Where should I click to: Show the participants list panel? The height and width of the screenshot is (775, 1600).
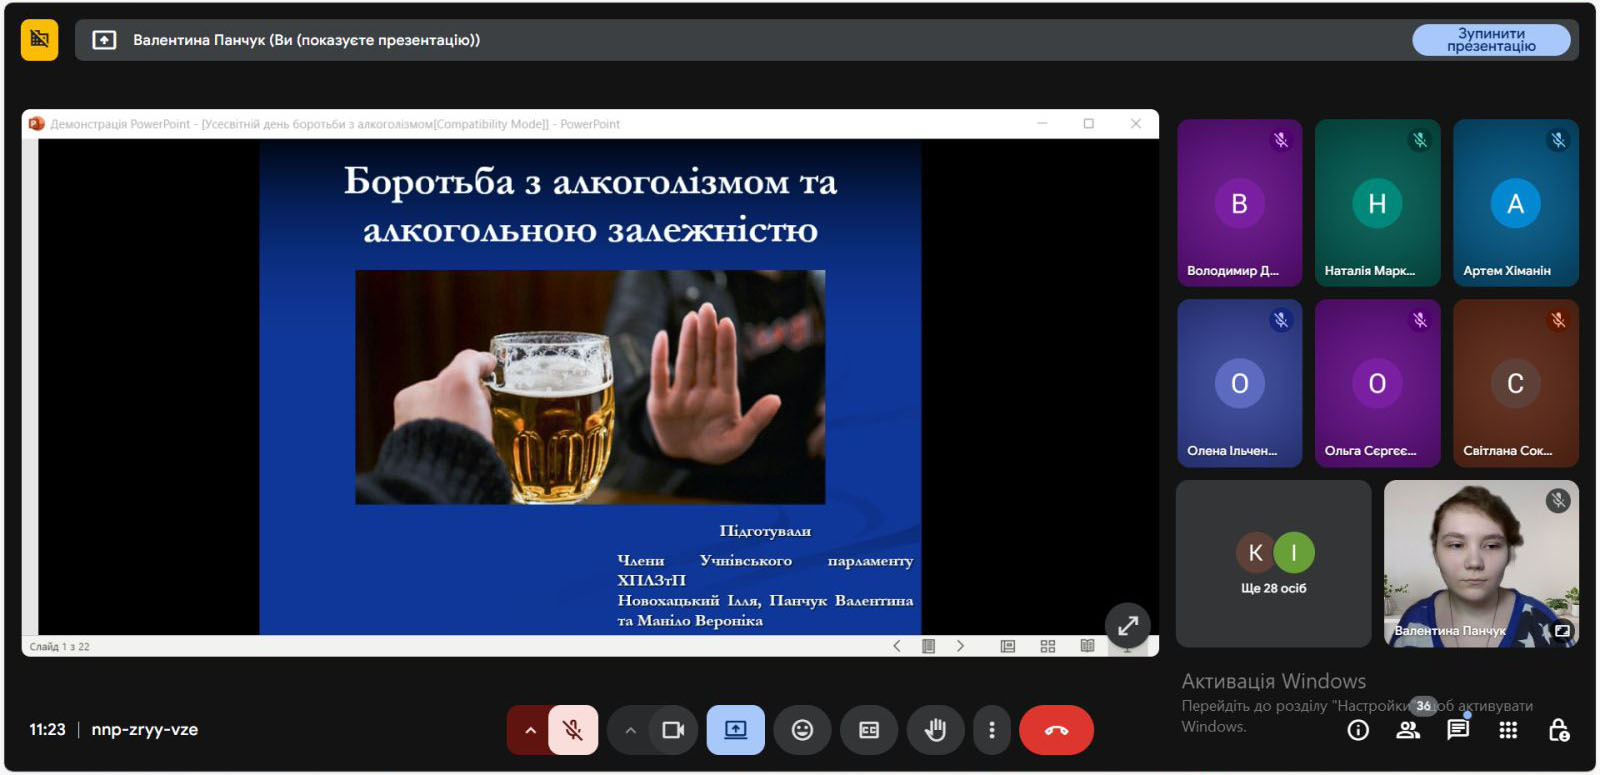[1408, 730]
